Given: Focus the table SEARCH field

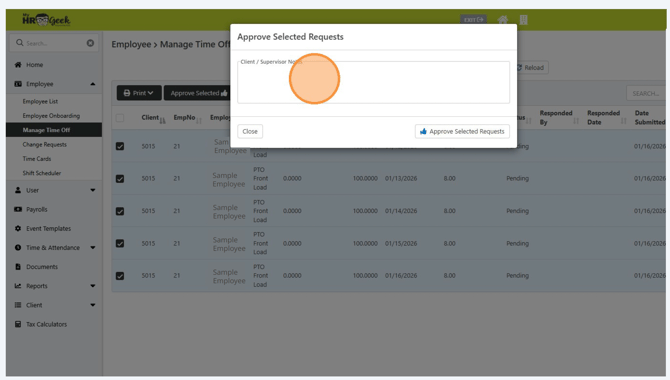Looking at the screenshot, I should 646,93.
